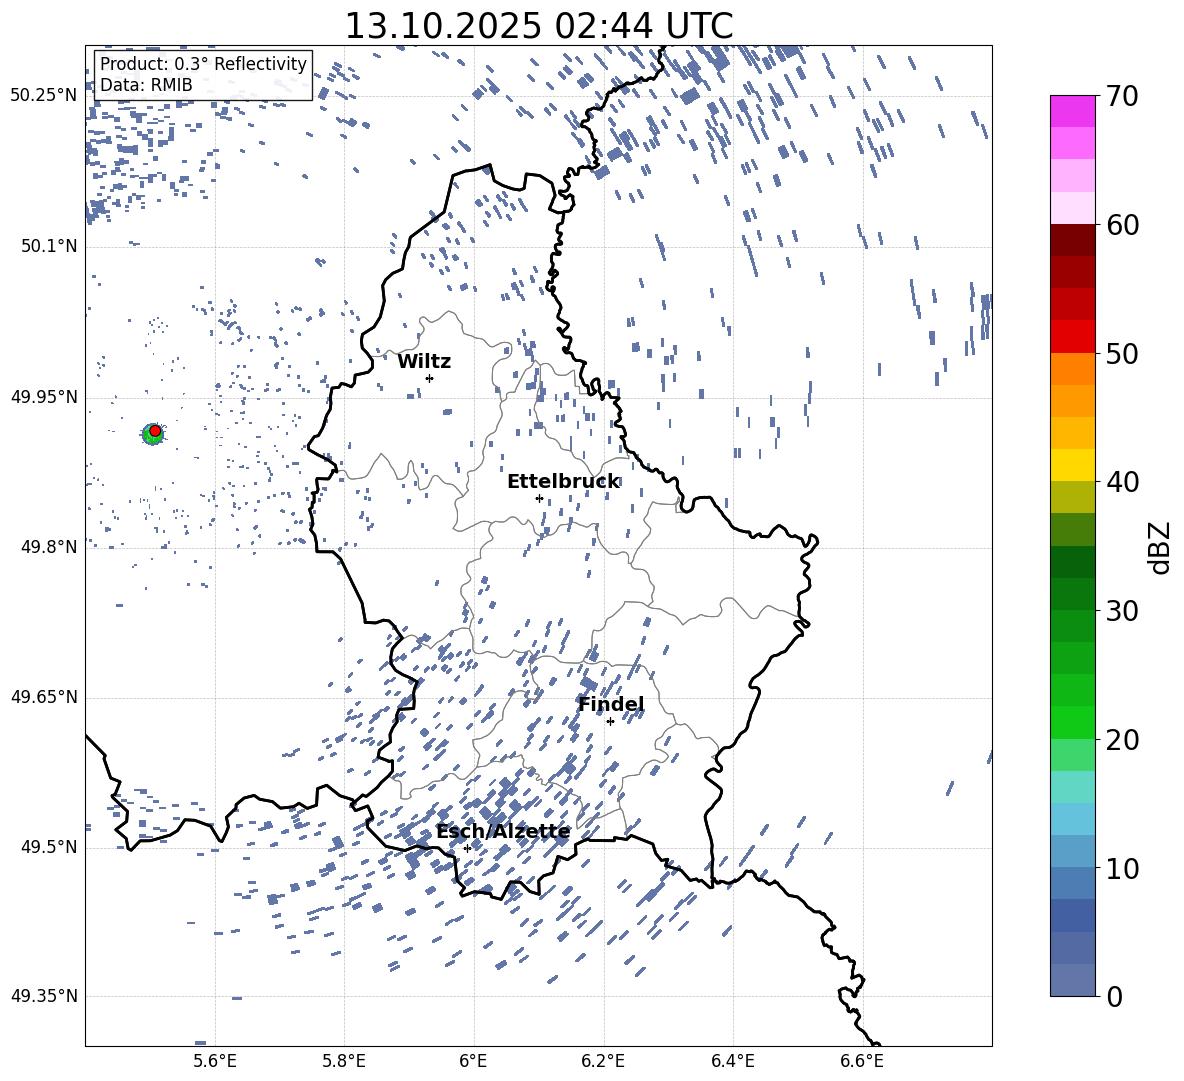Click the 49.95°N latitude label
The height and width of the screenshot is (1081, 1184).
(44, 397)
